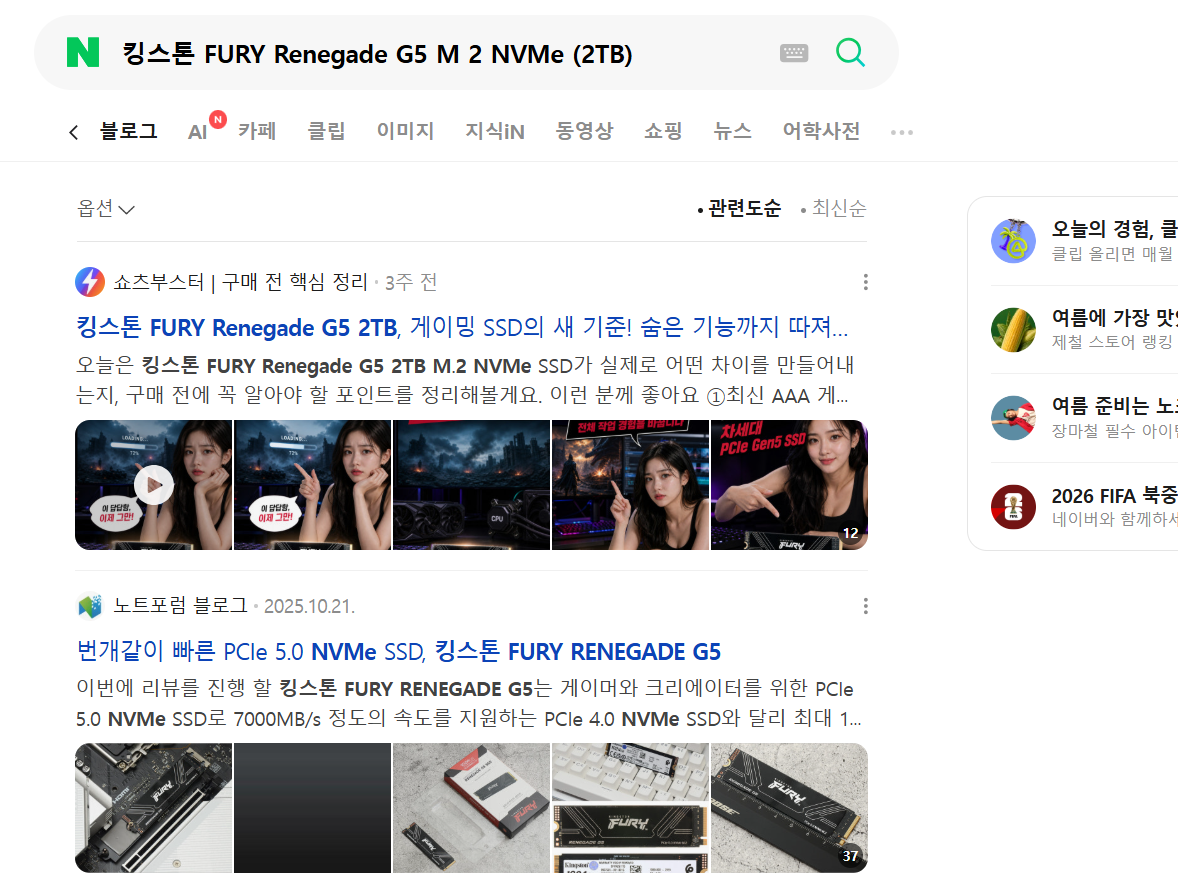Viewport: 1178px width, 886px height.
Task: Click the 3주 전 timestamp
Action: click(411, 283)
